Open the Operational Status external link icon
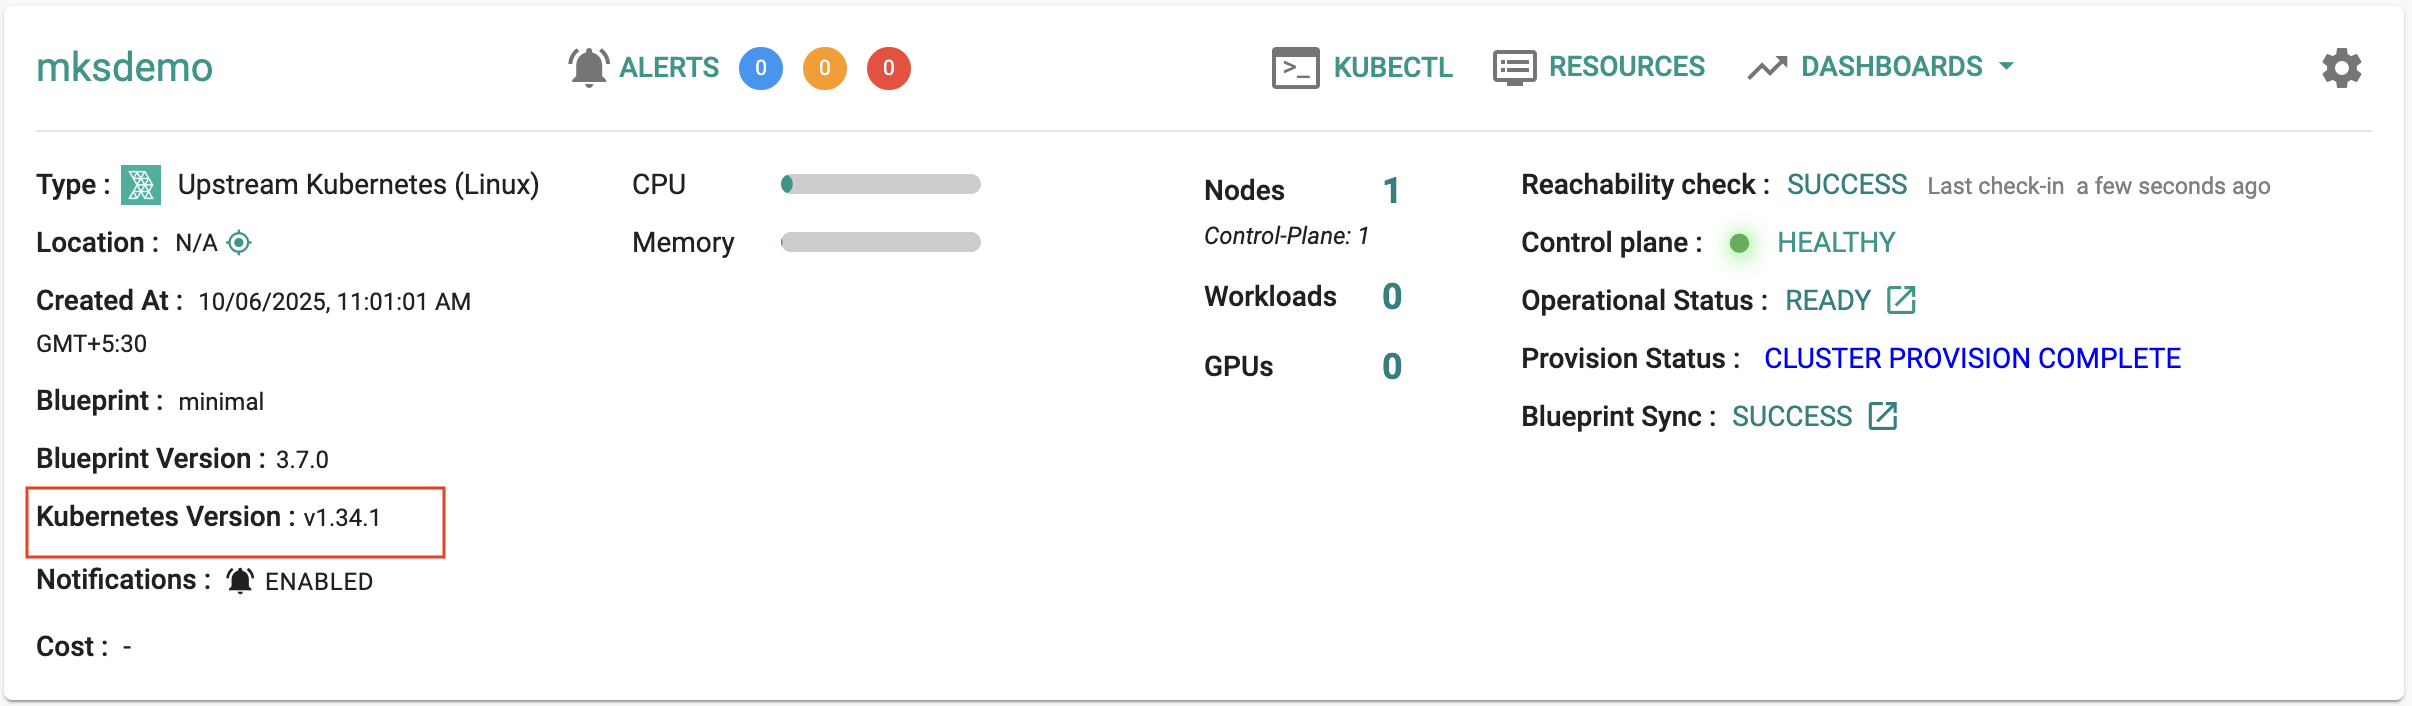 (x=1901, y=300)
